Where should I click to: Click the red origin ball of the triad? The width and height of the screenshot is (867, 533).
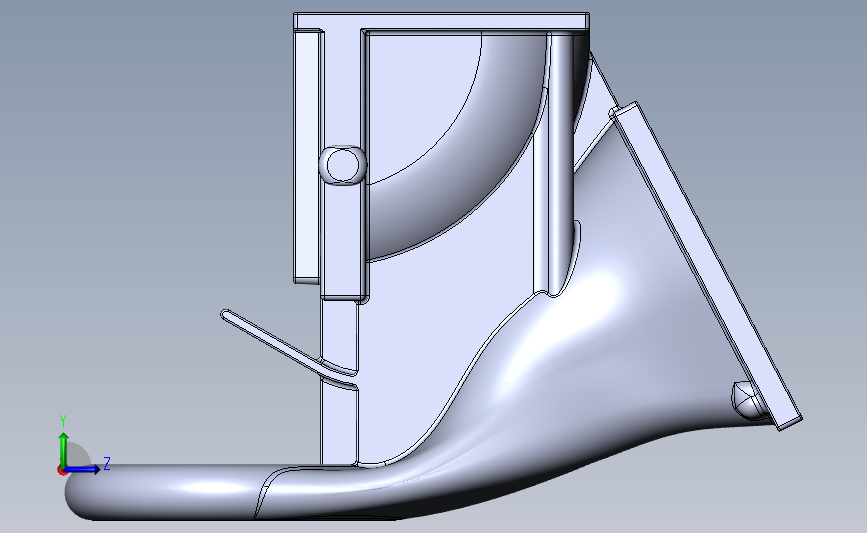tap(62, 470)
